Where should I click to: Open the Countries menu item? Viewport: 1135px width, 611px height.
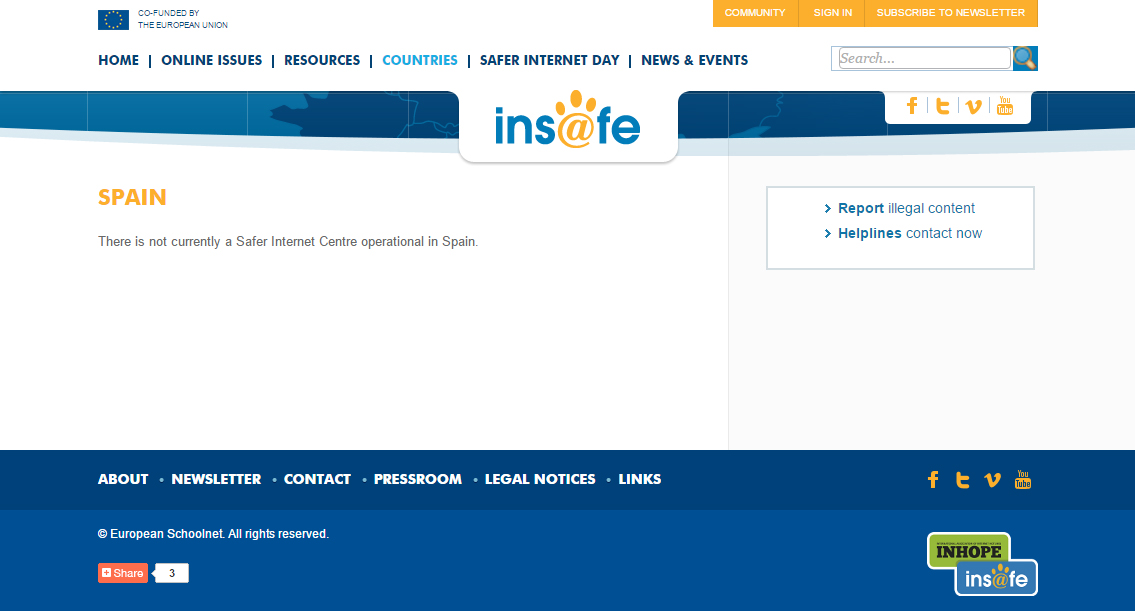420,60
